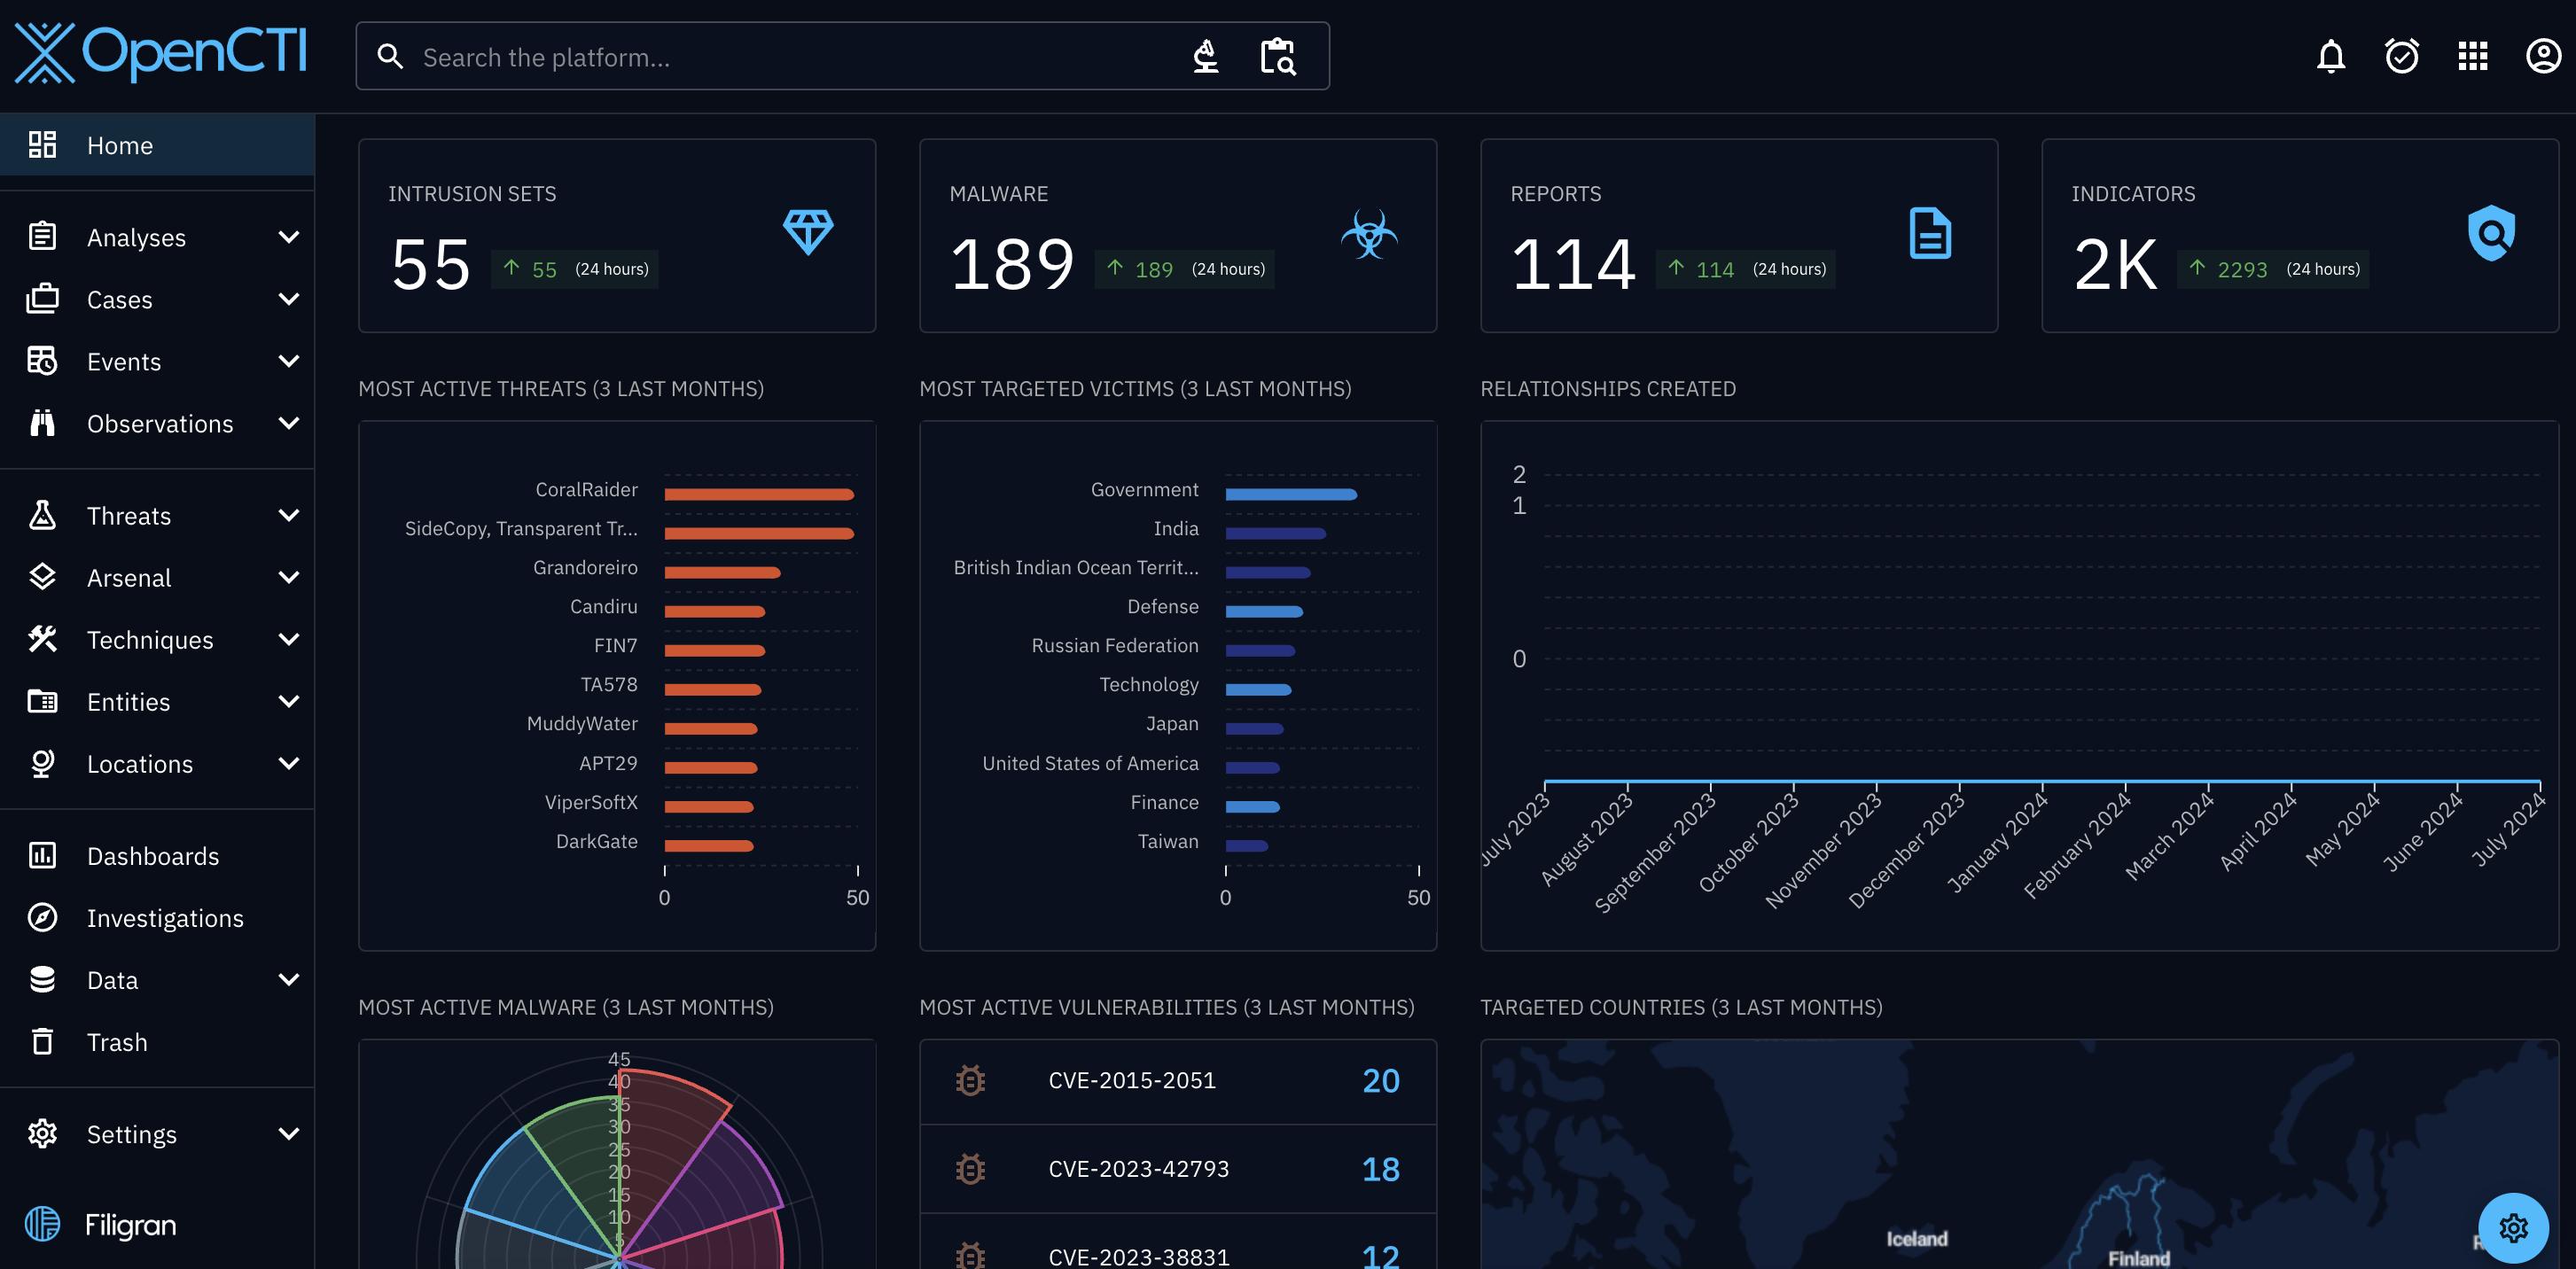
Task: Expand the Arsenal menu chevron
Action: [x=289, y=577]
